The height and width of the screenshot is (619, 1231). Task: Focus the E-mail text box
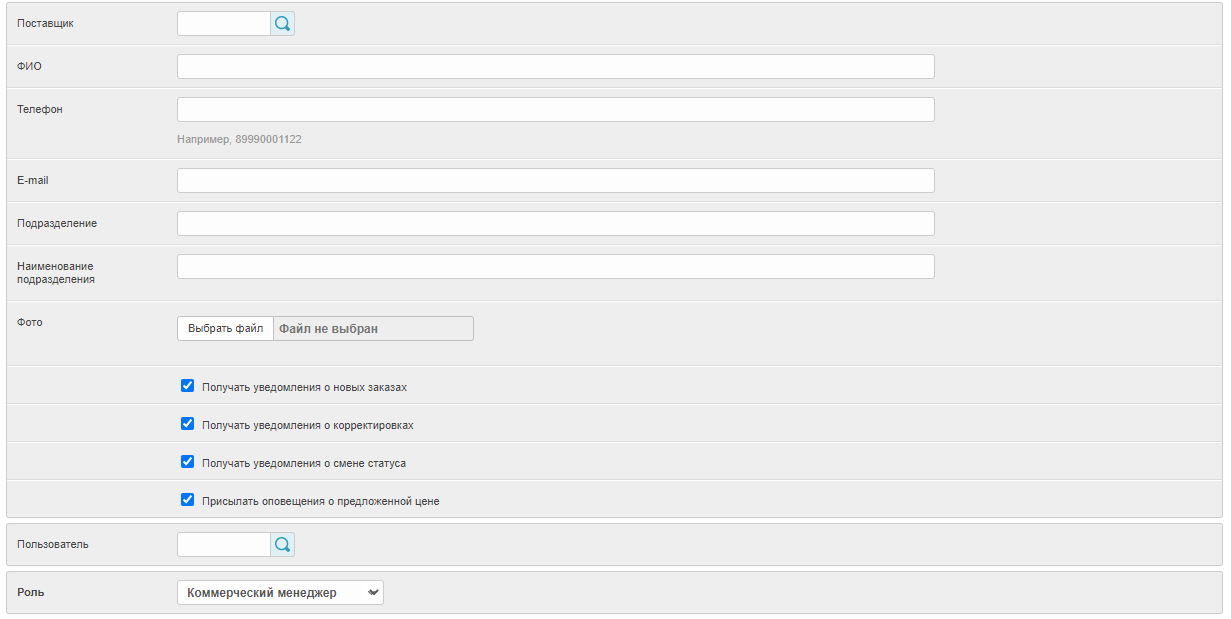click(x=555, y=181)
